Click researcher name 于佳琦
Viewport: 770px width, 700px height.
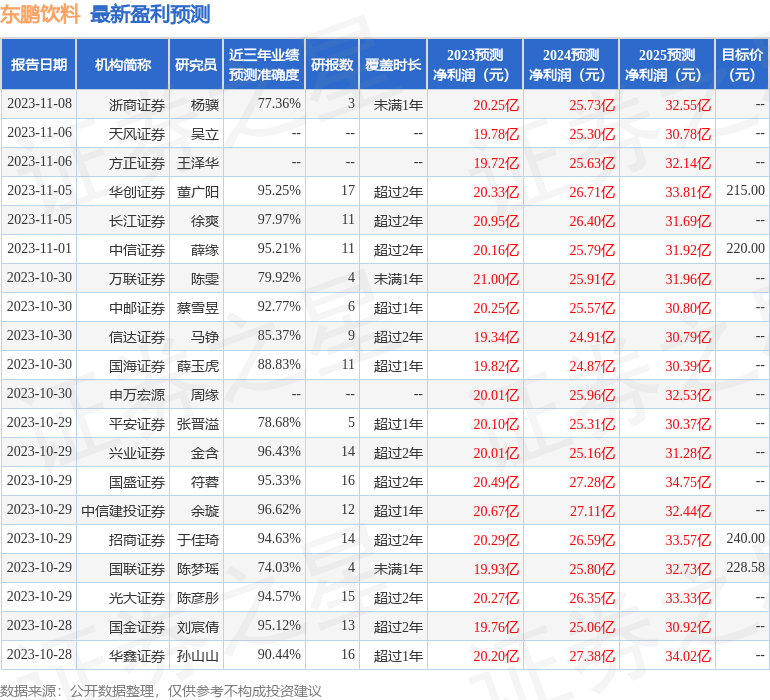click(198, 539)
